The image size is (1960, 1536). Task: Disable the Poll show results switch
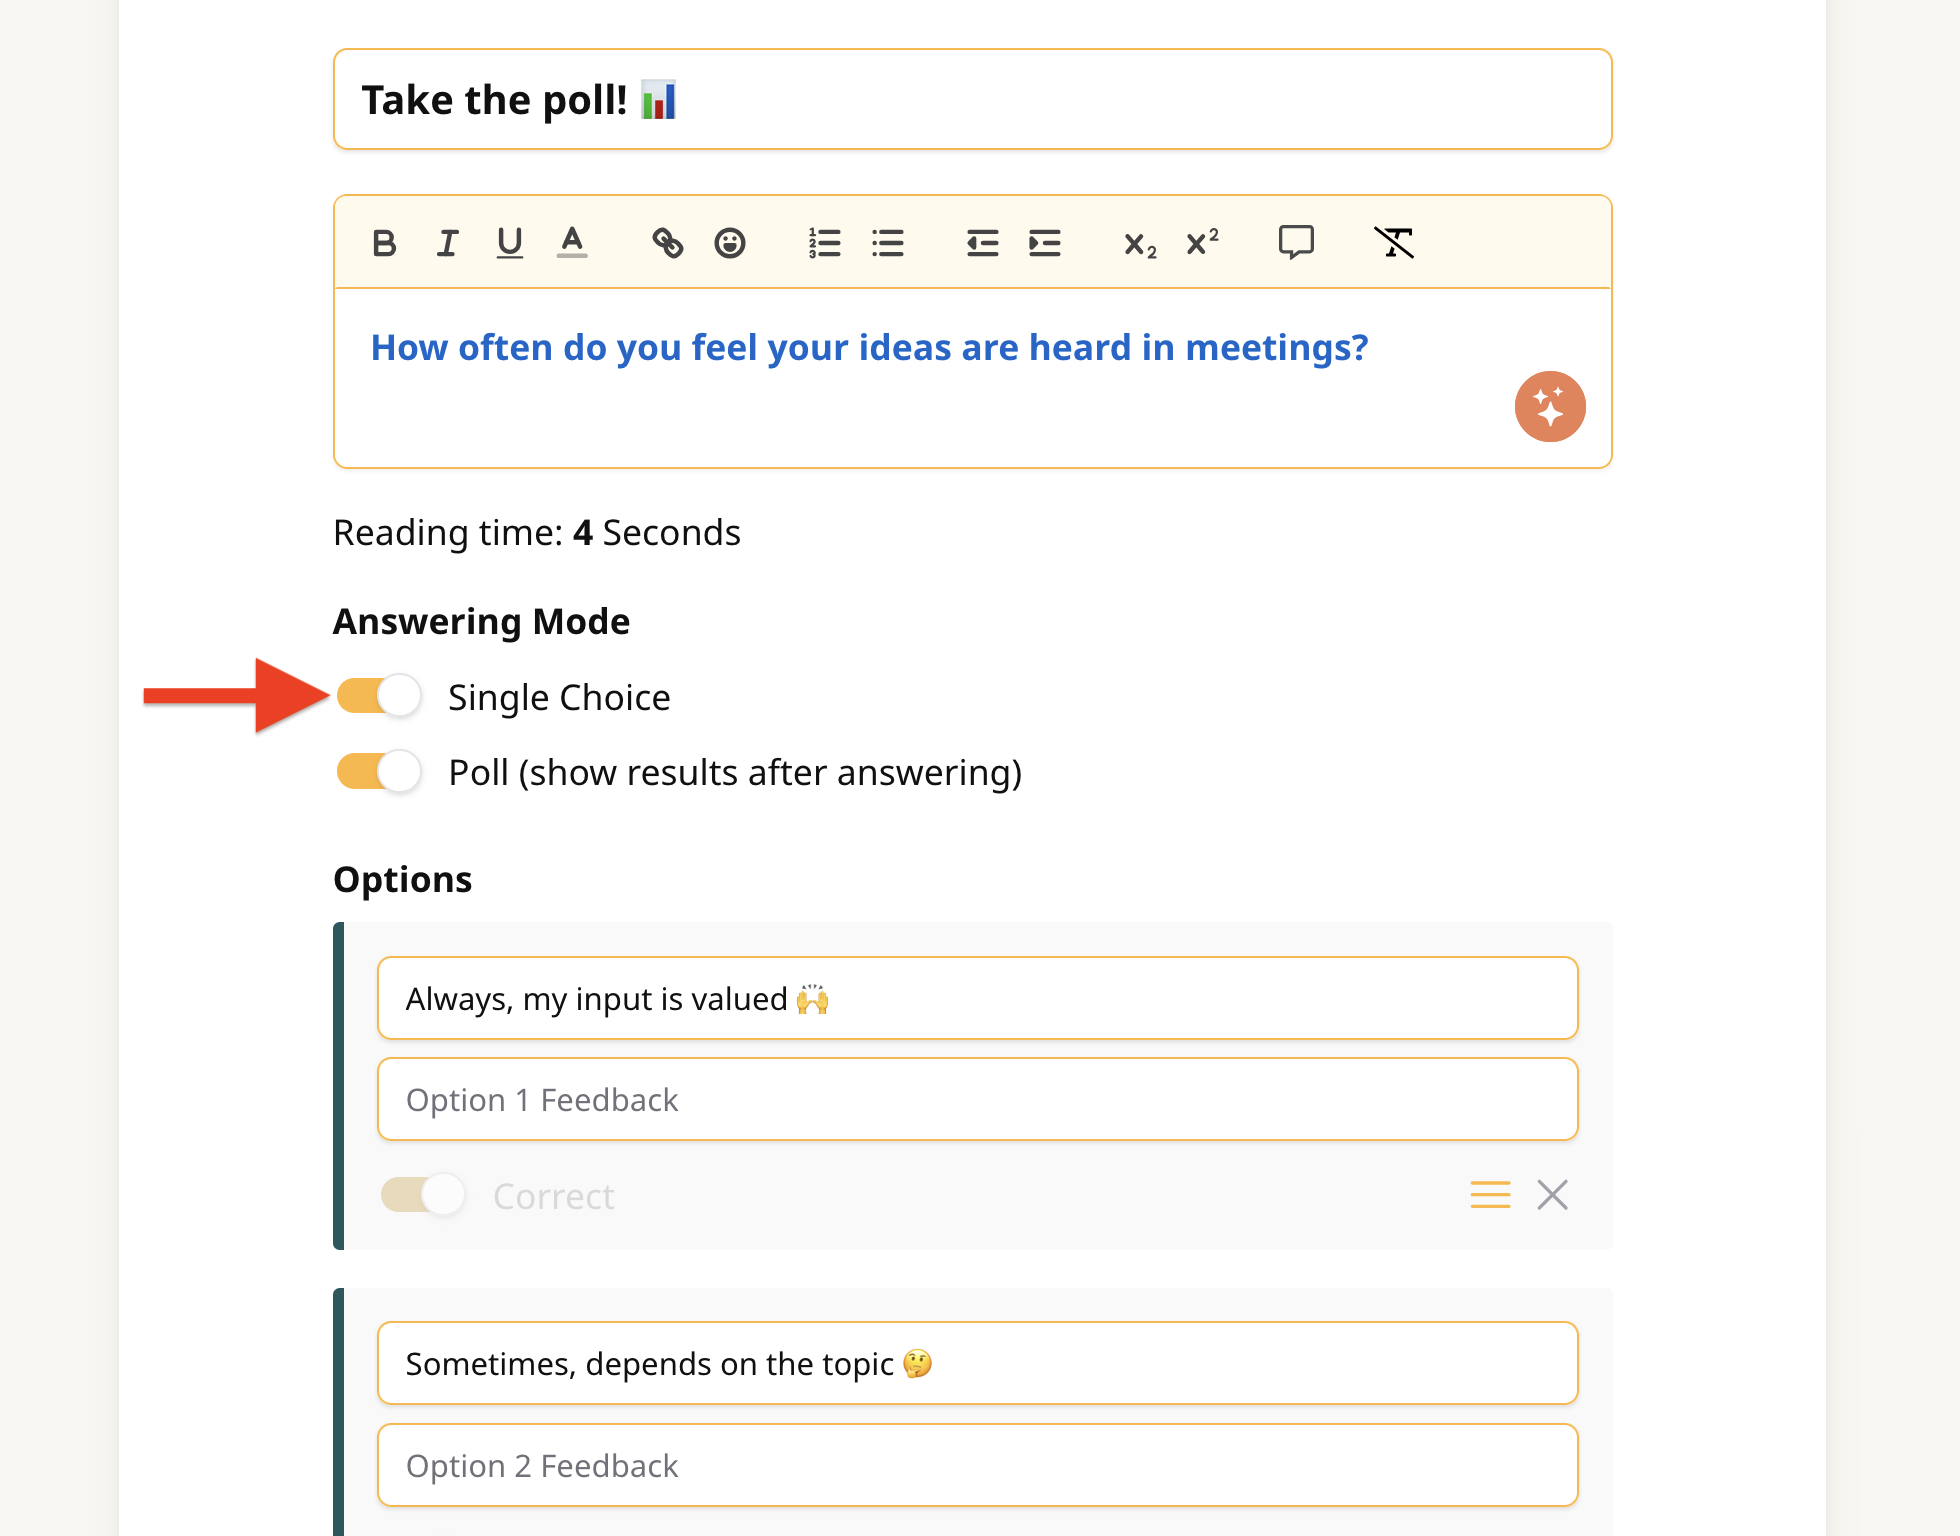coord(379,772)
